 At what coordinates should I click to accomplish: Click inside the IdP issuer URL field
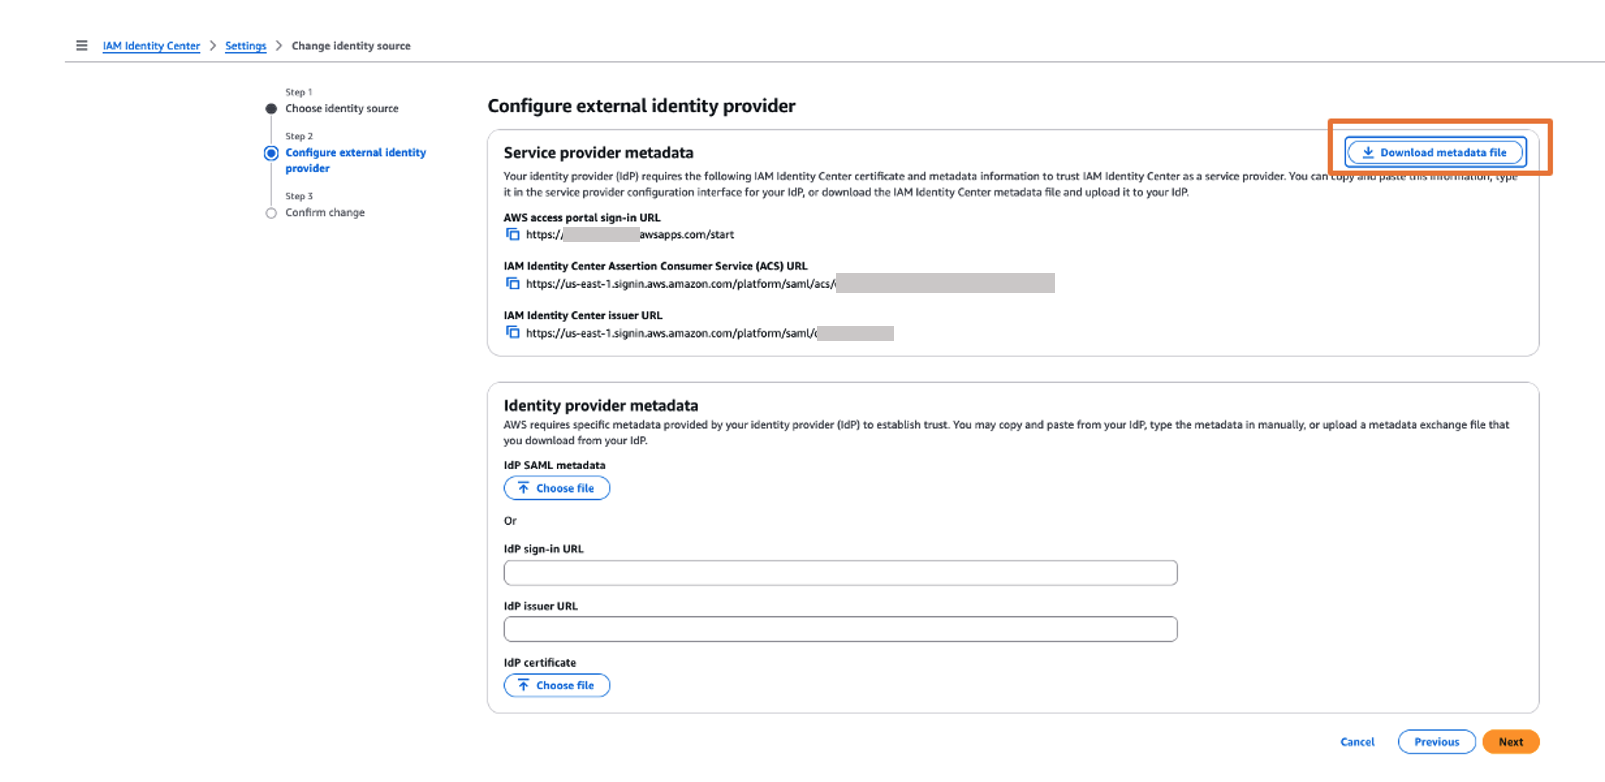(840, 629)
